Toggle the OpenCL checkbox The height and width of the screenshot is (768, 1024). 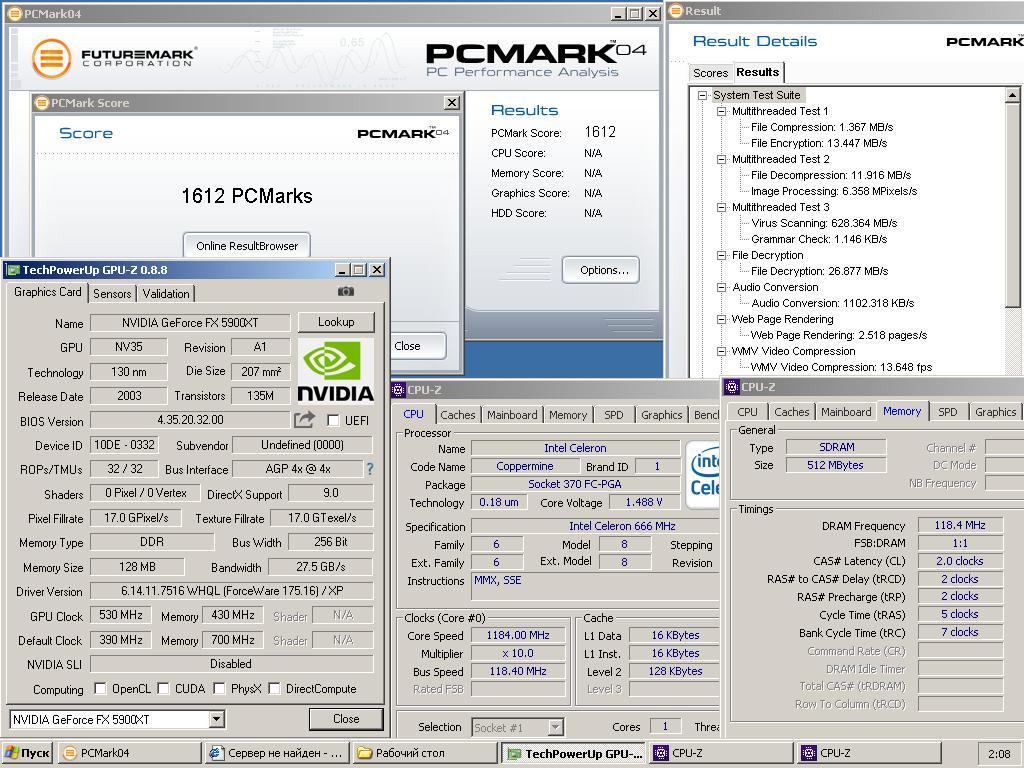[x=100, y=688]
